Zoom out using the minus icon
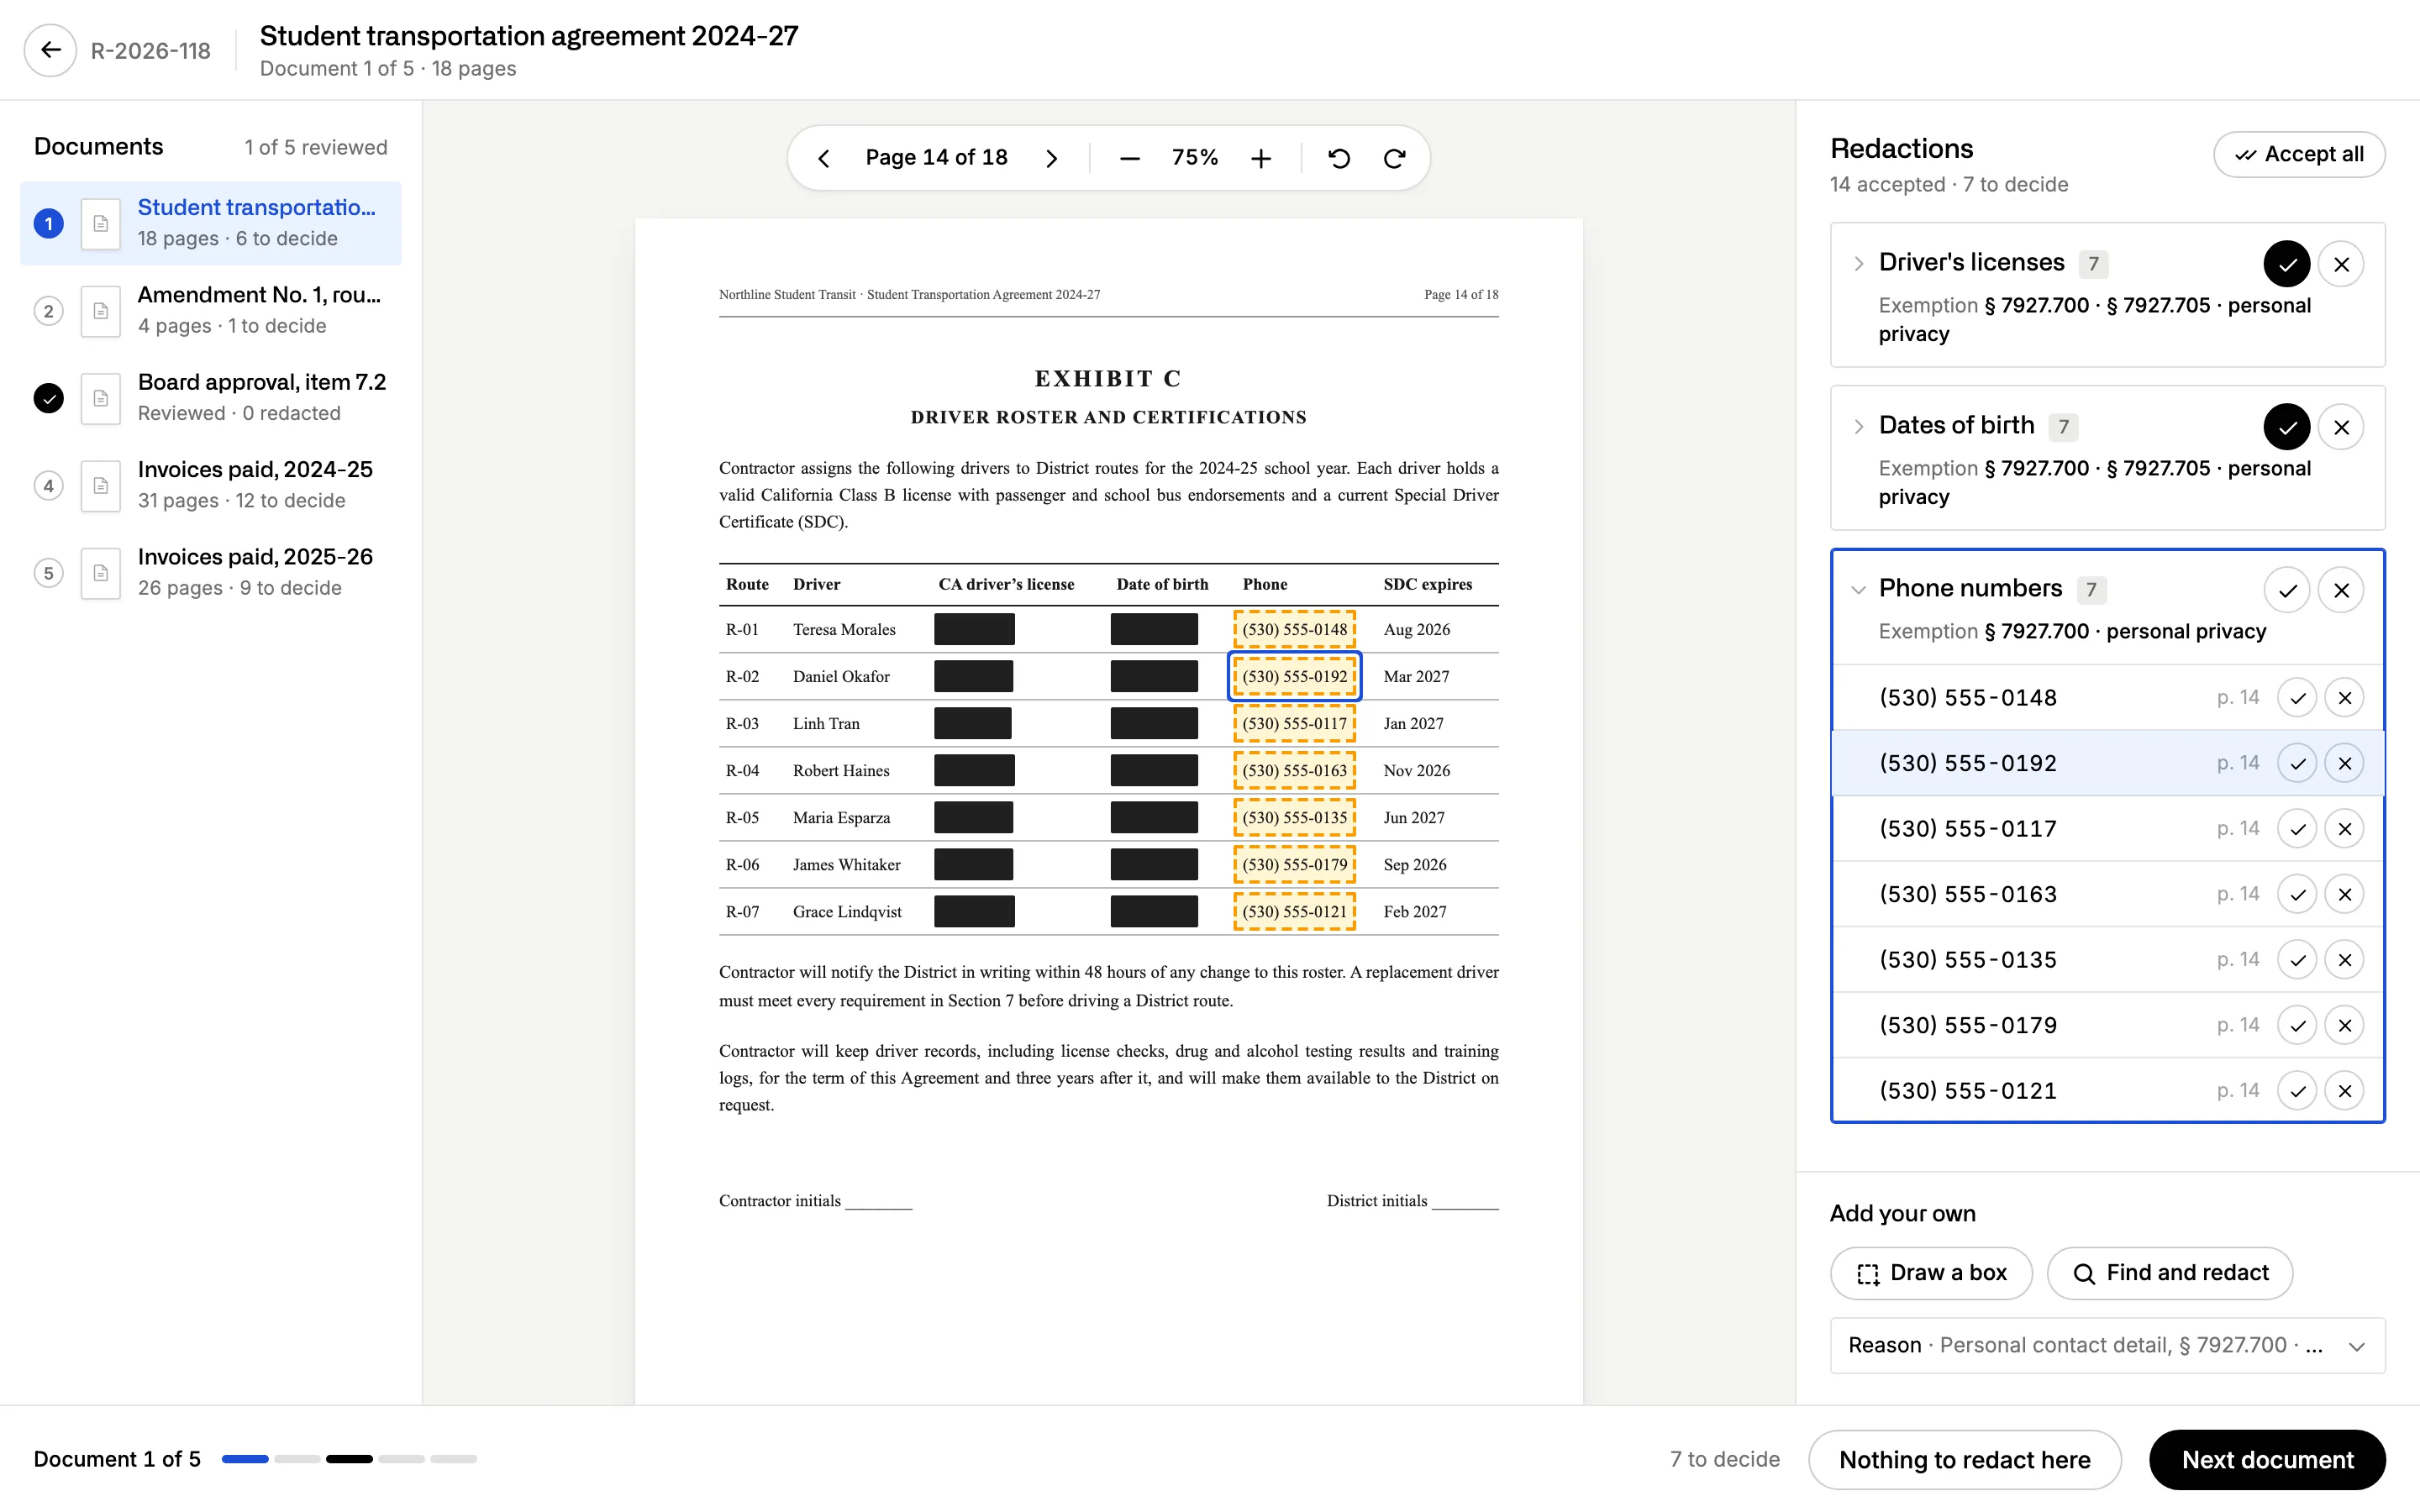The width and height of the screenshot is (2420, 1512). click(1129, 158)
